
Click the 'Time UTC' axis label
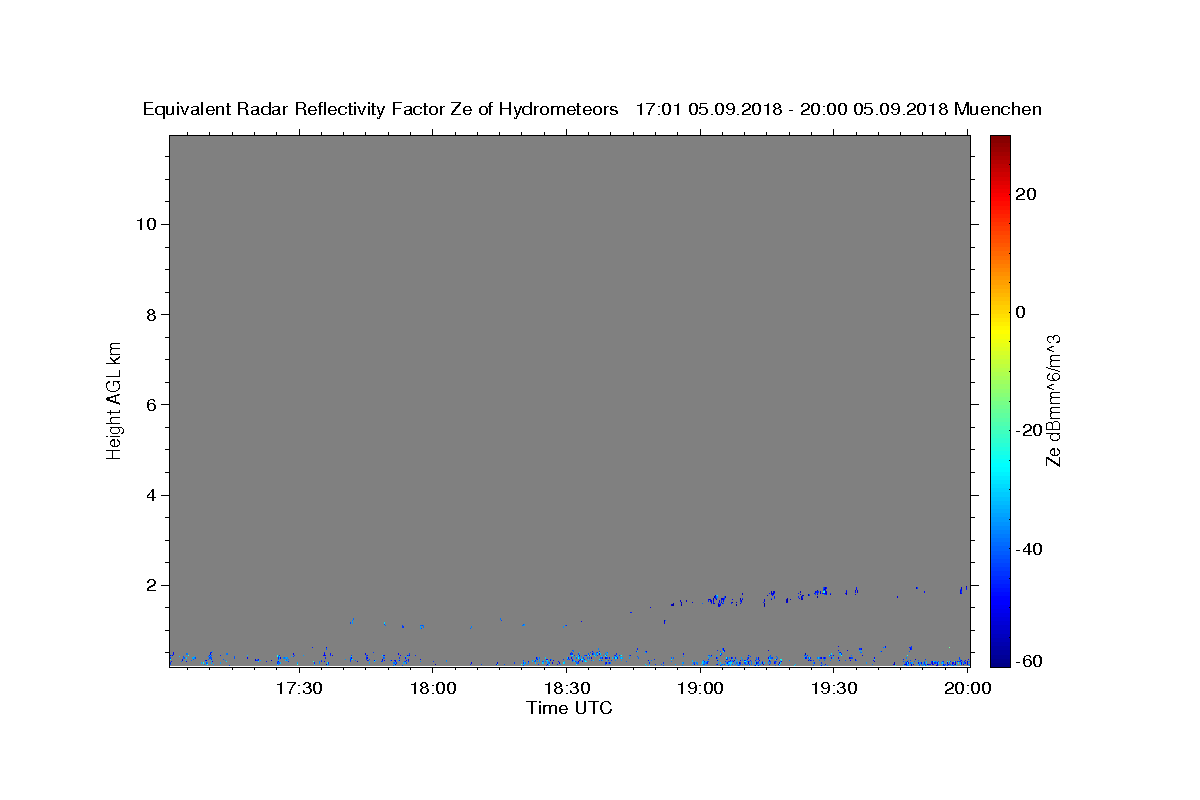coord(569,708)
